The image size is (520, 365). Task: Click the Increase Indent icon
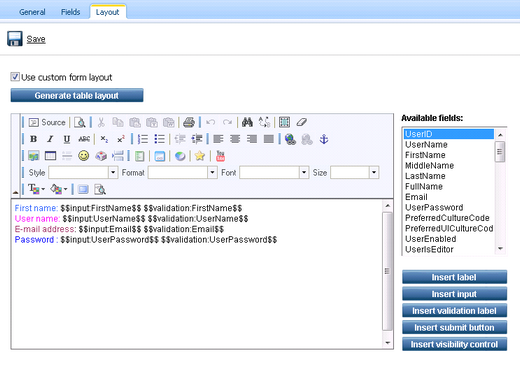pos(197,139)
